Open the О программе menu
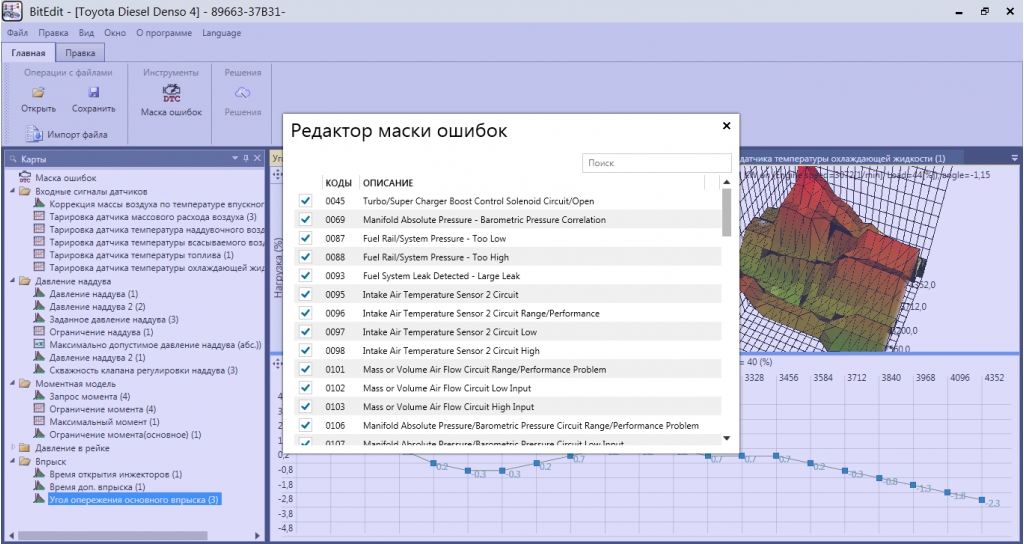The image size is (1024, 544). pyautogui.click(x=164, y=33)
